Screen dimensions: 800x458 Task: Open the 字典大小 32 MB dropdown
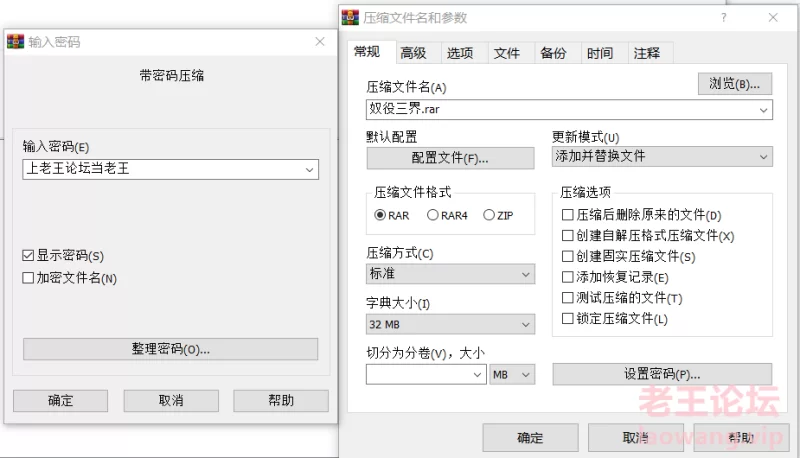pyautogui.click(x=451, y=324)
